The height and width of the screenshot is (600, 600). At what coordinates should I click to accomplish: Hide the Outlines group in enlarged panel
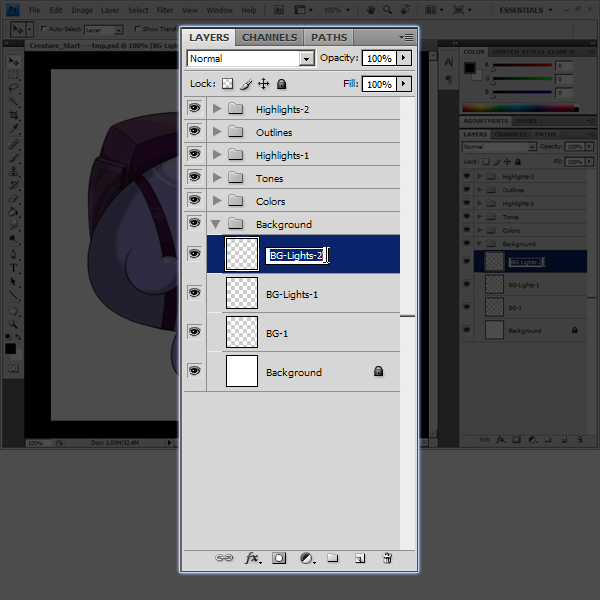[x=195, y=131]
